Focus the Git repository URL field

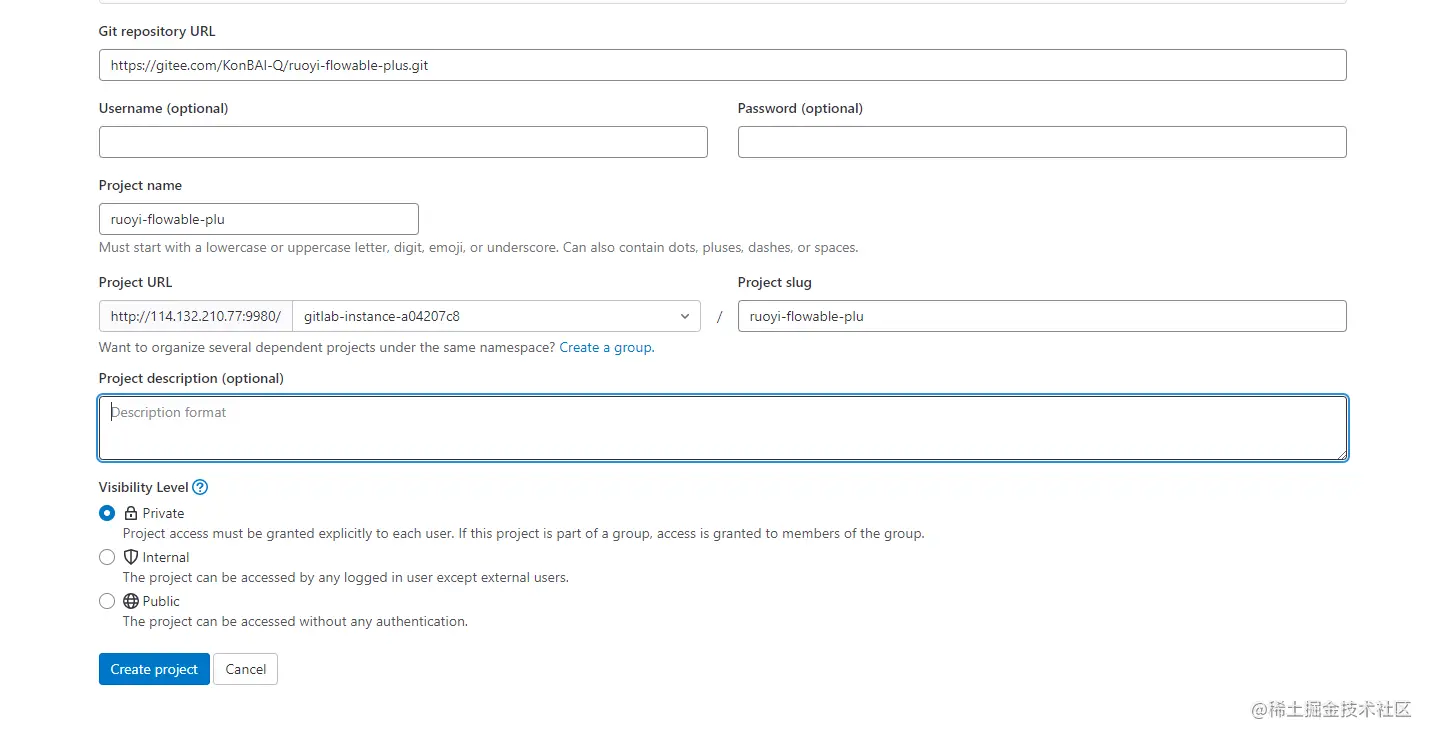pos(722,65)
